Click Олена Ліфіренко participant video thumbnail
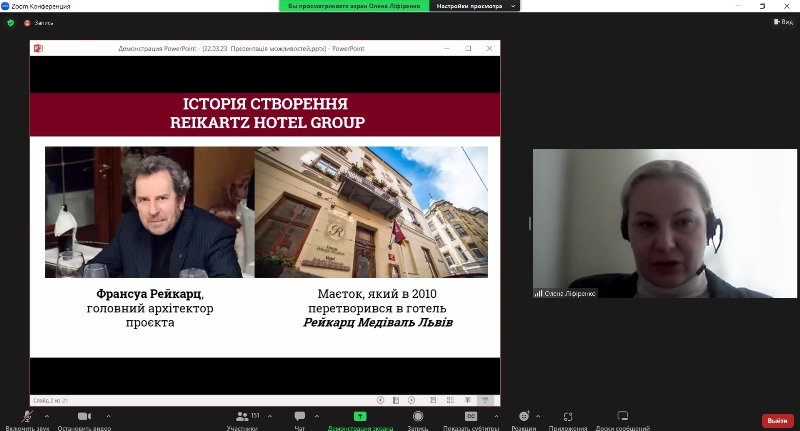Viewport: 800px width, 431px height. click(664, 223)
